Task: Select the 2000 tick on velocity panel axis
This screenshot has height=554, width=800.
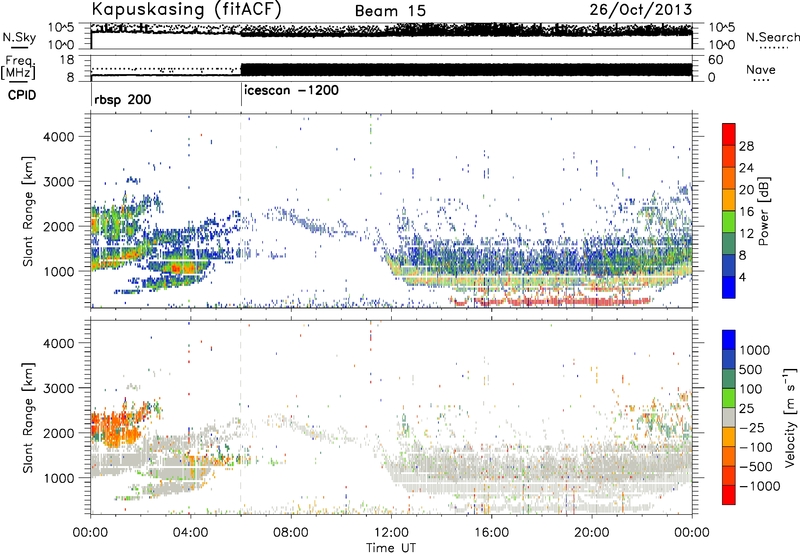Action: coord(58,433)
